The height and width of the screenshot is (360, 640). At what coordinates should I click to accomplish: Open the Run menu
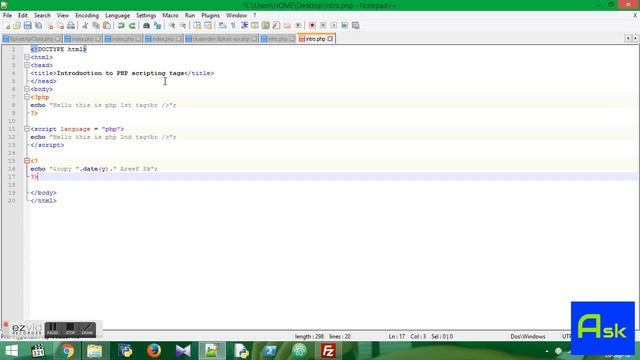(x=190, y=16)
